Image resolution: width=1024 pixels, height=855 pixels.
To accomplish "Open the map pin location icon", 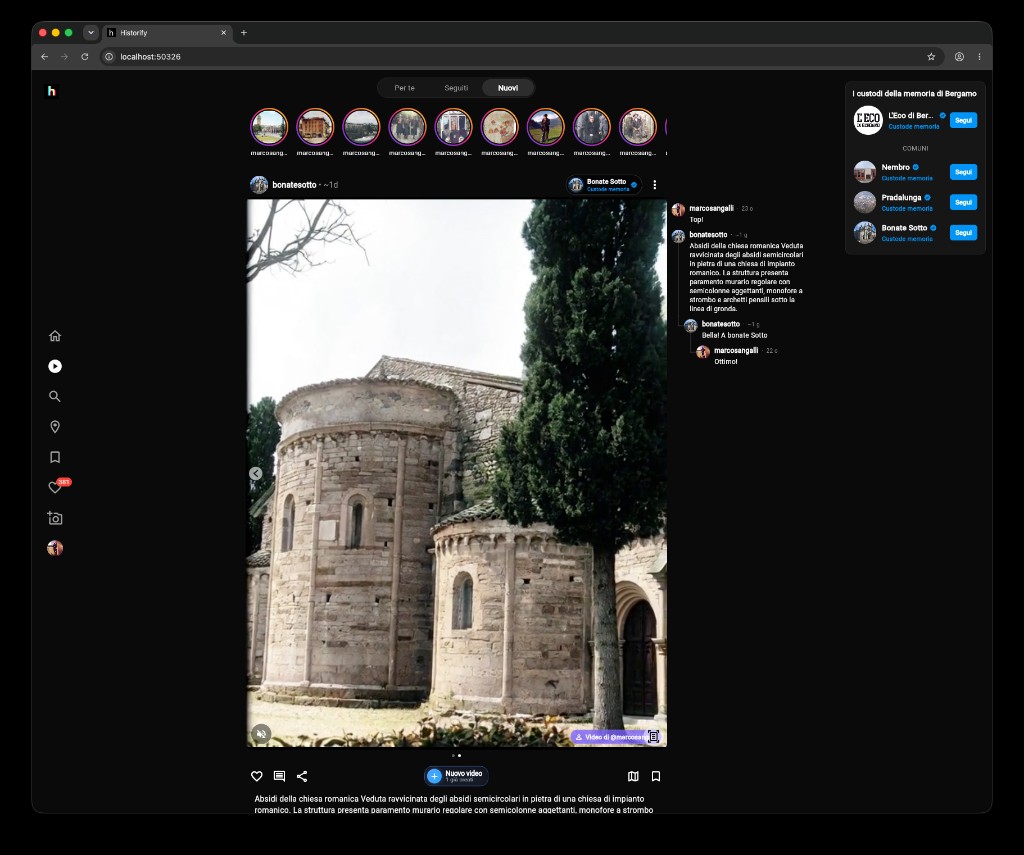I will point(55,427).
